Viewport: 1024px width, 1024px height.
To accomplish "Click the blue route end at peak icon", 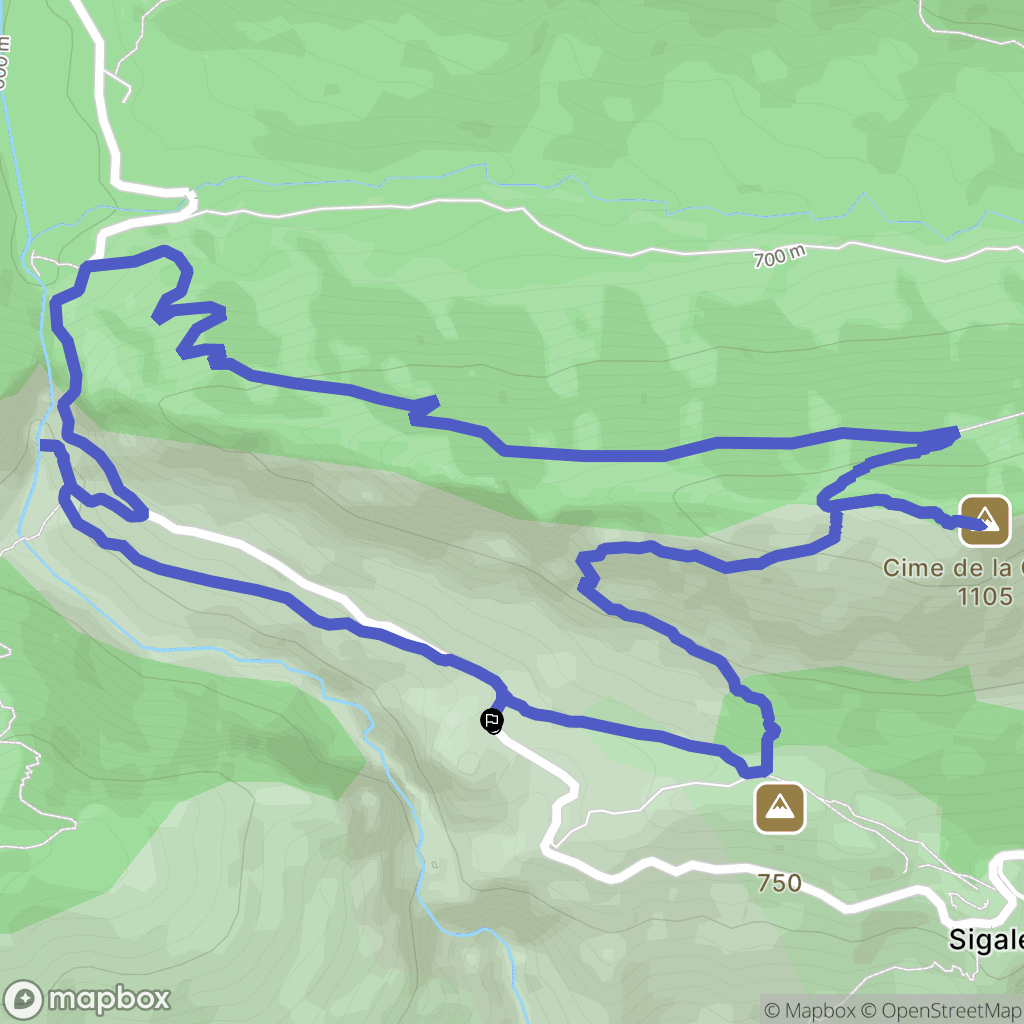I will (980, 524).
